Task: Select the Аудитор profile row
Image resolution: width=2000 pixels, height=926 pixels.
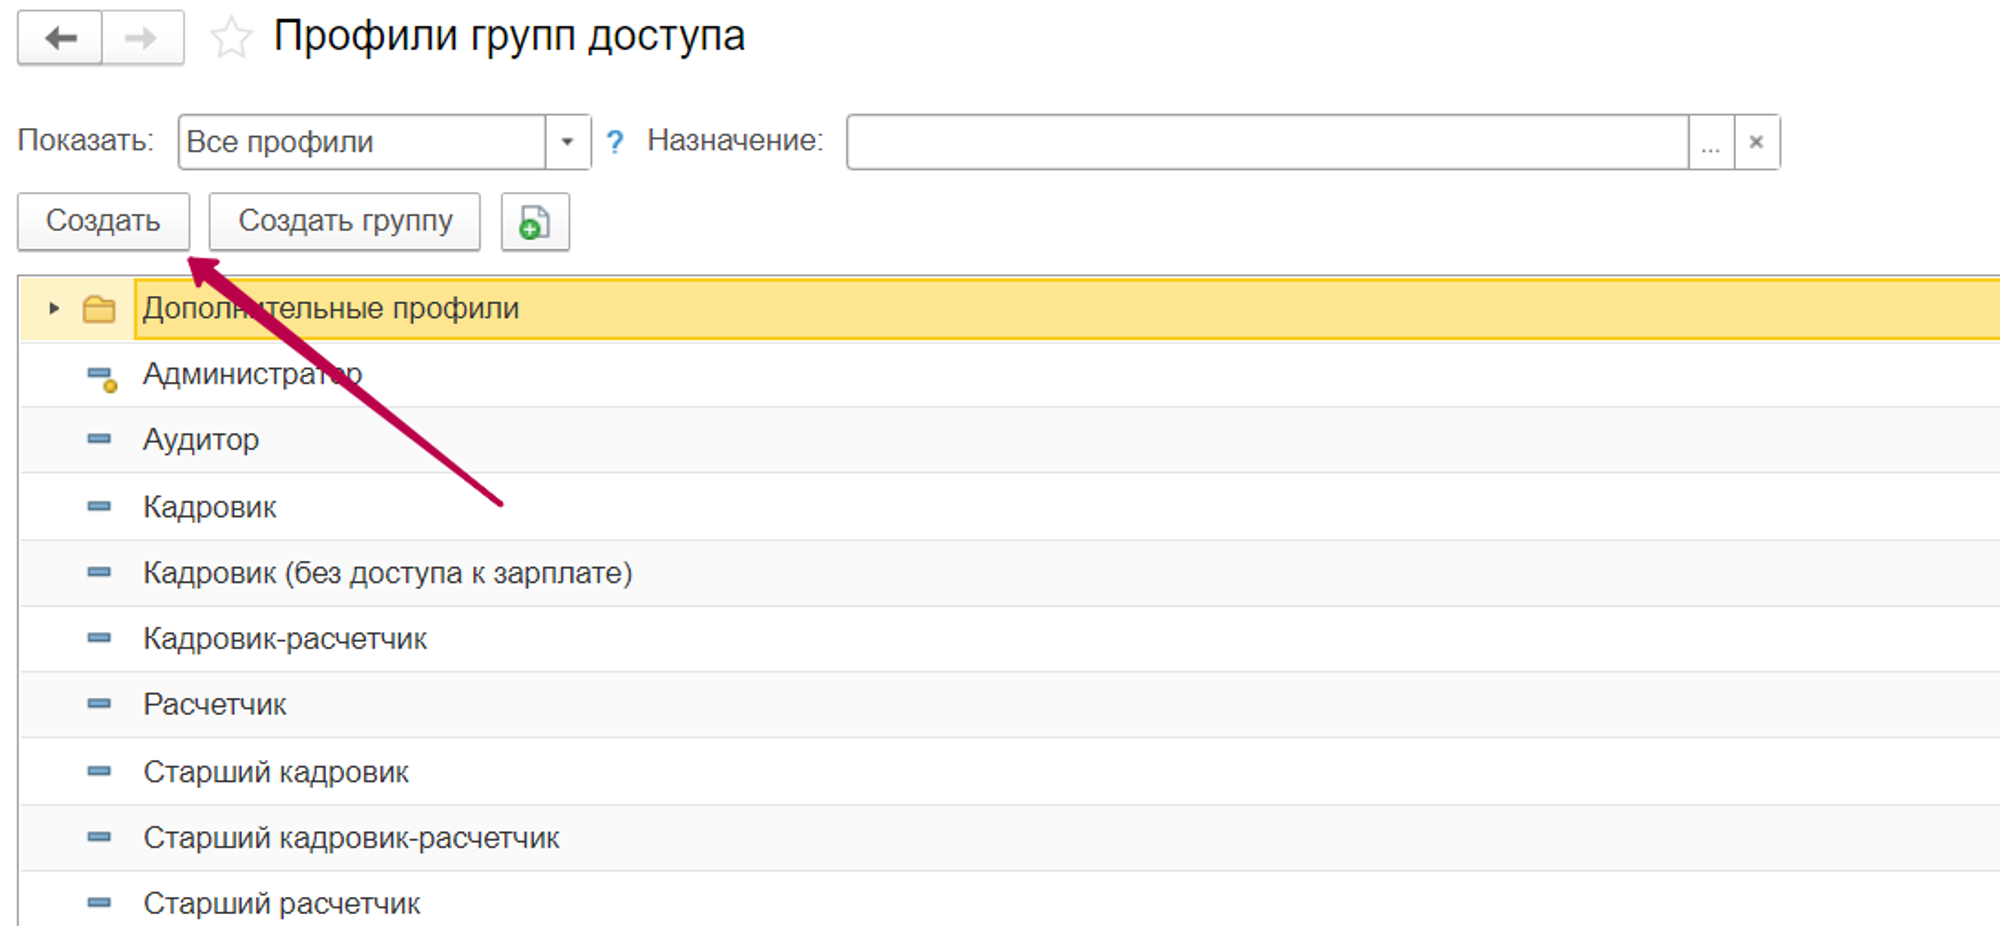Action: 201,440
